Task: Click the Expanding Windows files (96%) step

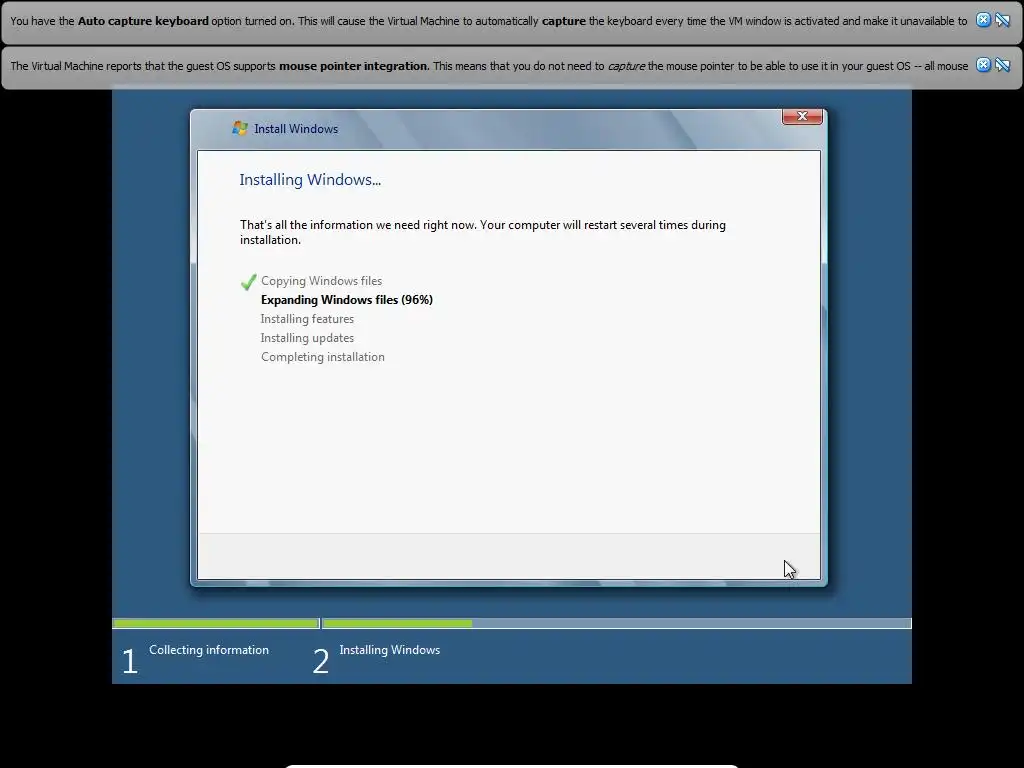Action: tap(347, 300)
